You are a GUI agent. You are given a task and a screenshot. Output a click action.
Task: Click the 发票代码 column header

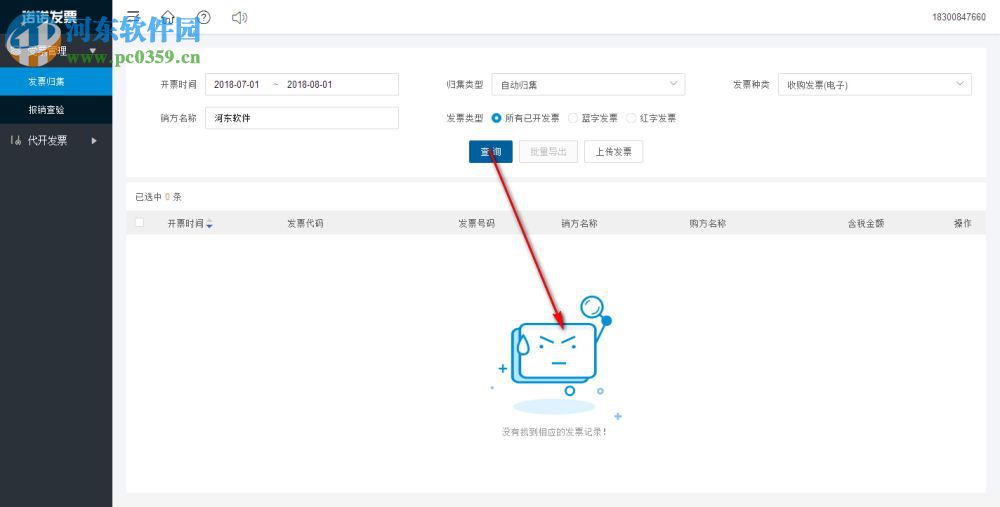(305, 224)
